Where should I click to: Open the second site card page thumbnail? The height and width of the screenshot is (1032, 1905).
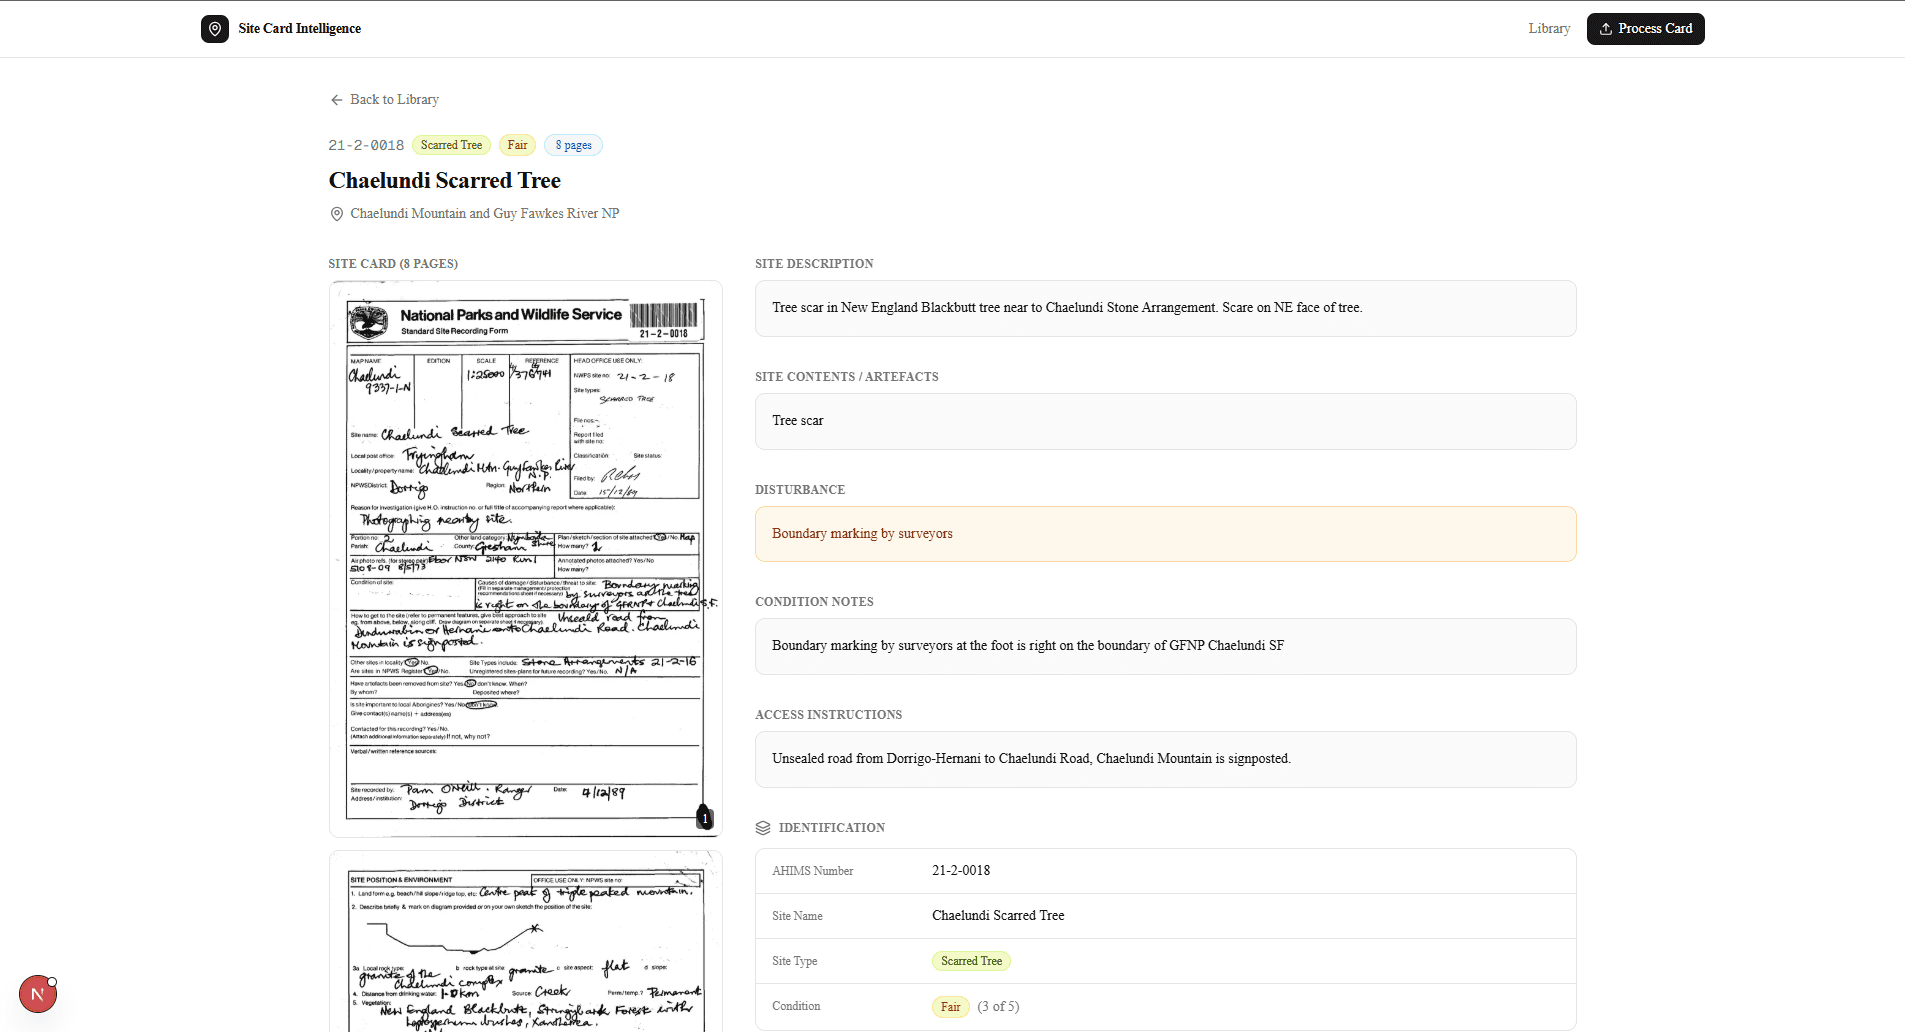[x=525, y=945]
